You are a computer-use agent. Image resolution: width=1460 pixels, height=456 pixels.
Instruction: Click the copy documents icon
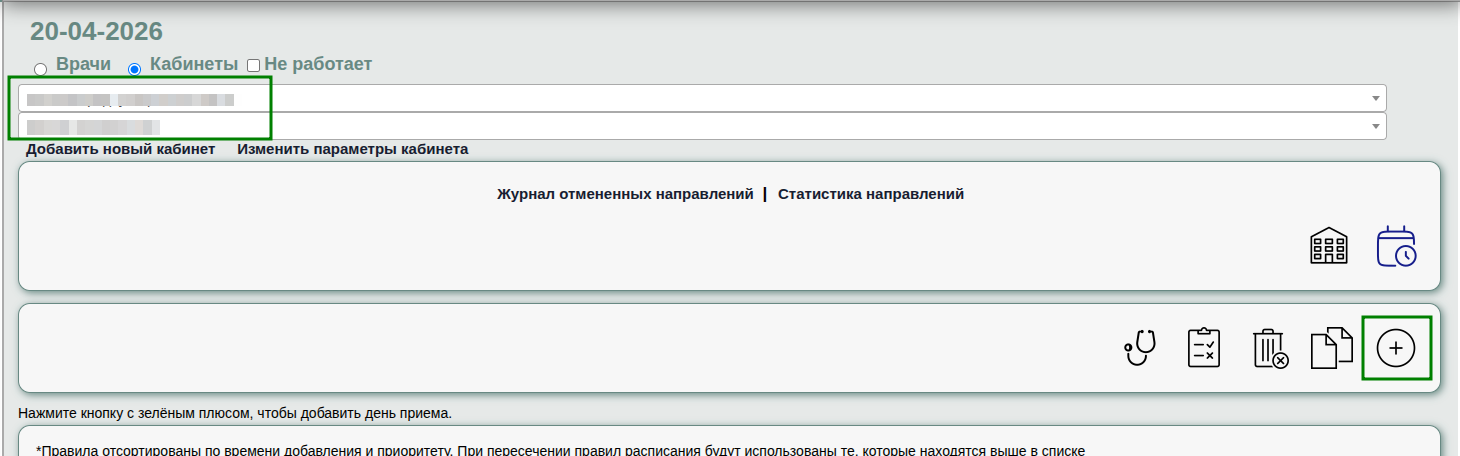coord(1331,348)
